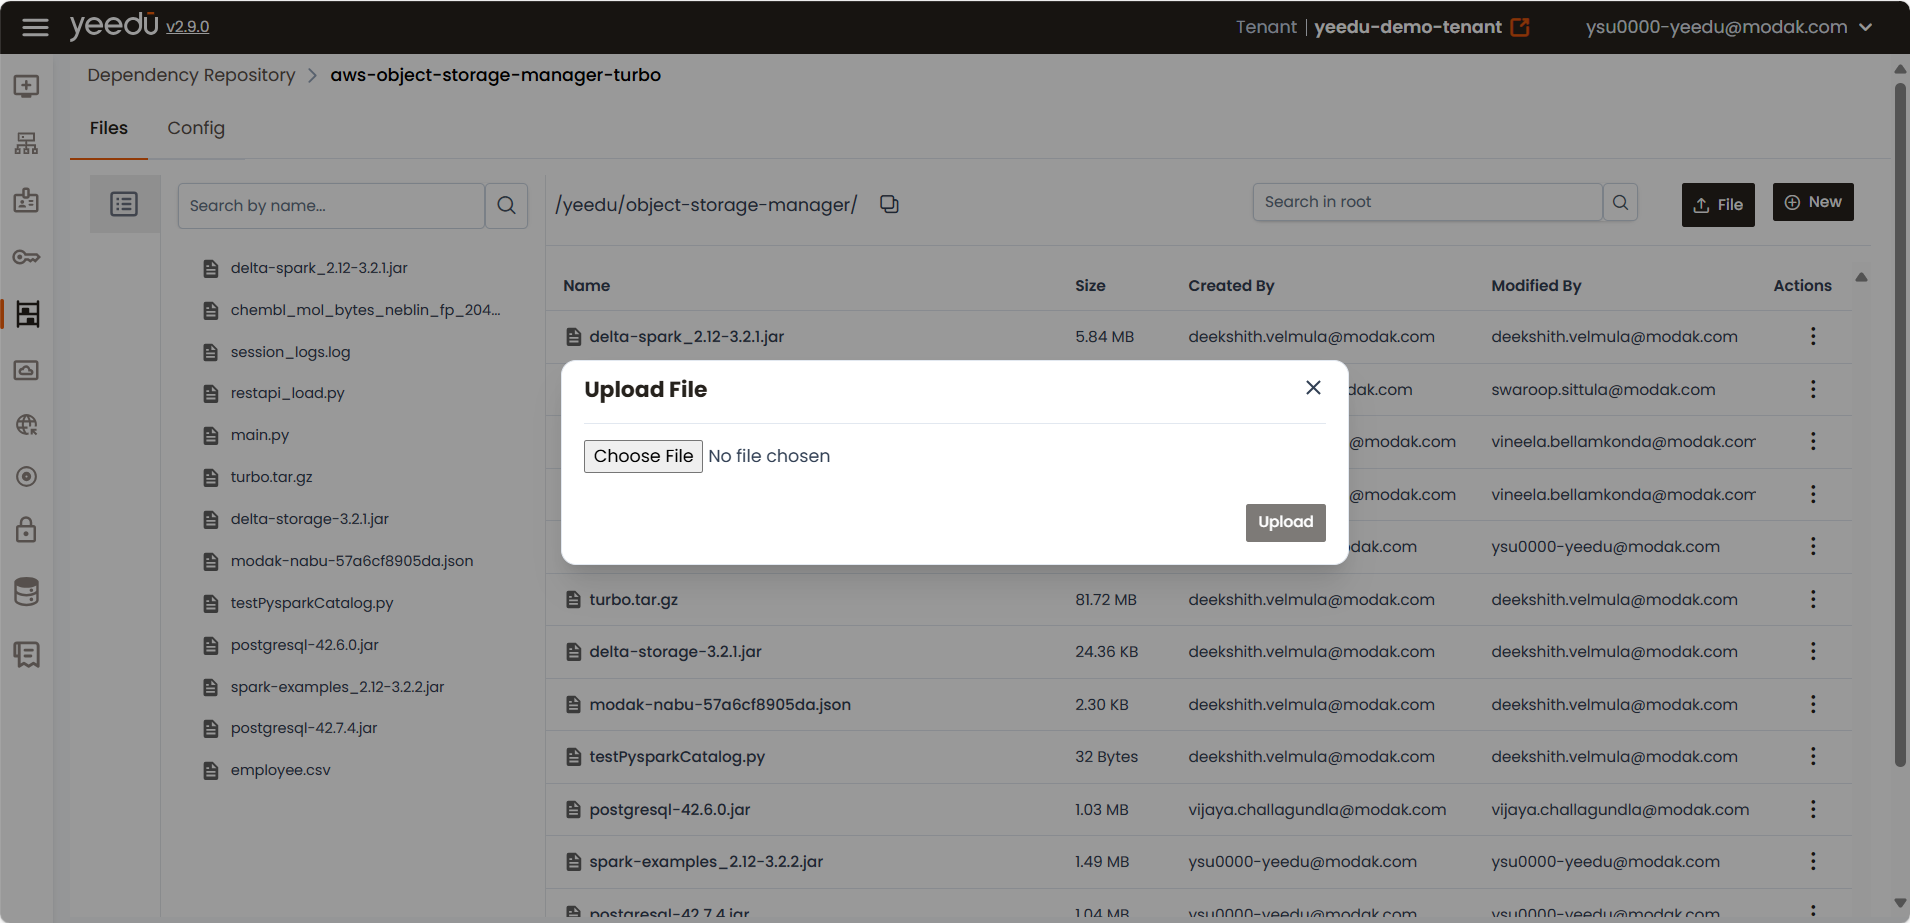Click the Upload button in dialog
Screen dimensions: 1910x923
pos(1285,522)
